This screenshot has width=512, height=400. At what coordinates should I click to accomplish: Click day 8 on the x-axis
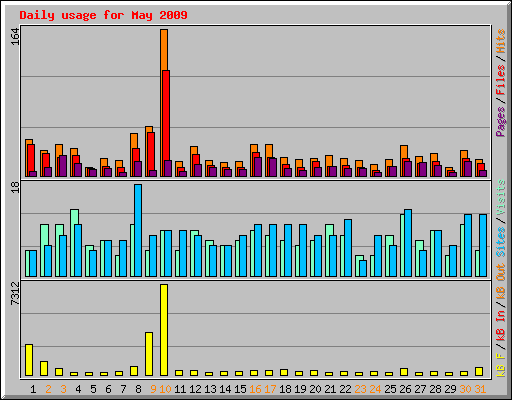click(x=138, y=389)
